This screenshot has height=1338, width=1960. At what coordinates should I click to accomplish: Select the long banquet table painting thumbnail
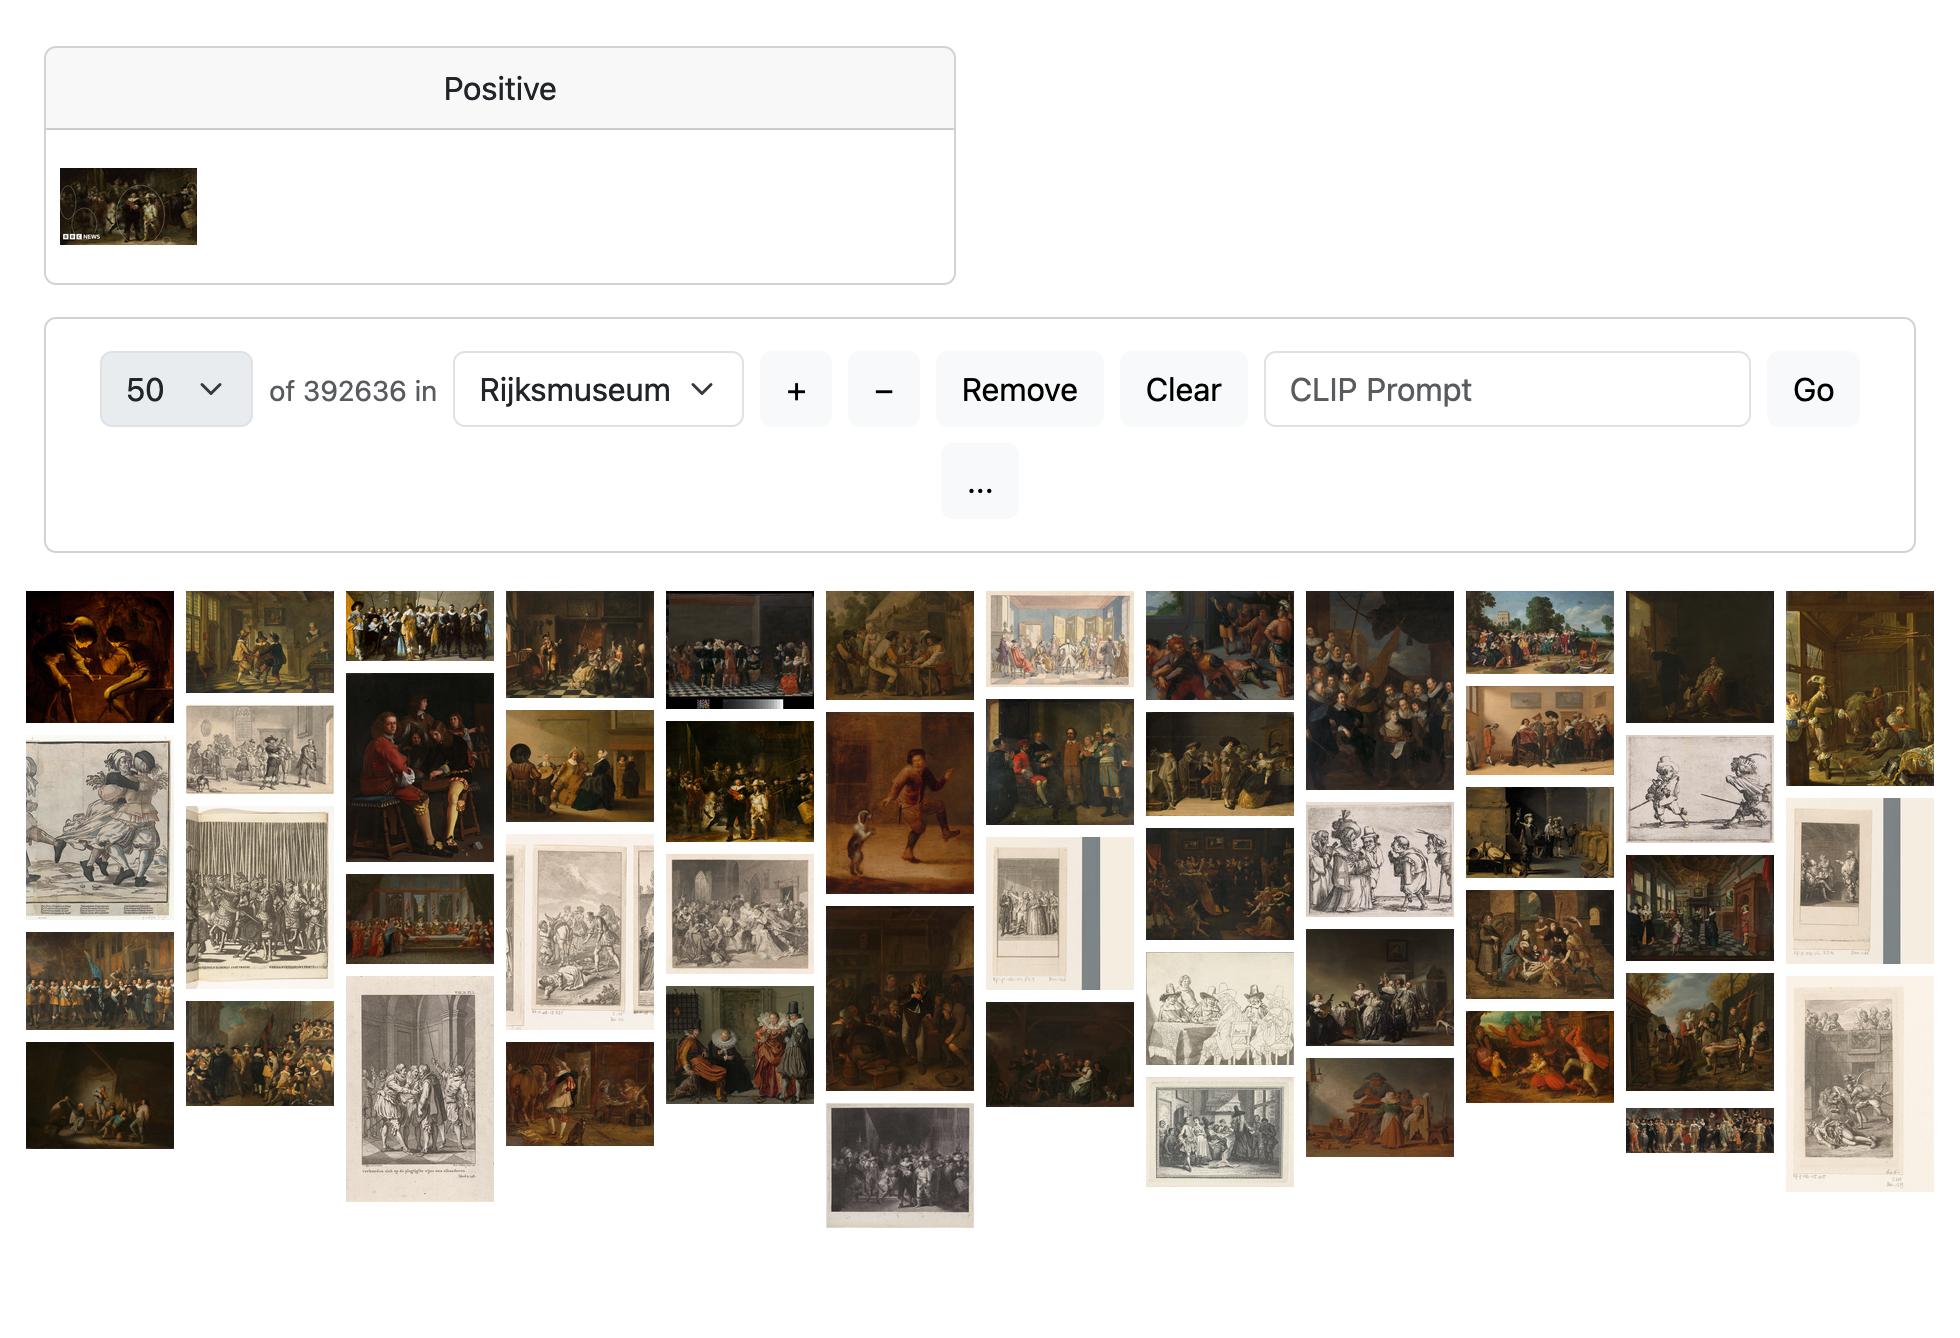pyautogui.click(x=420, y=919)
